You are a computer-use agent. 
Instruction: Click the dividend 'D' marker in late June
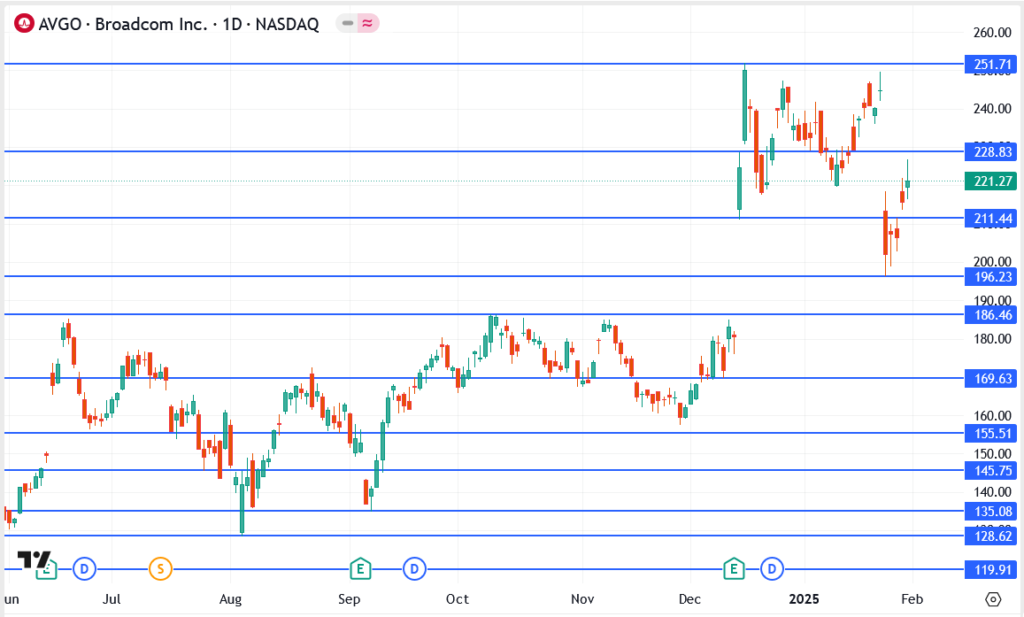pos(84,569)
